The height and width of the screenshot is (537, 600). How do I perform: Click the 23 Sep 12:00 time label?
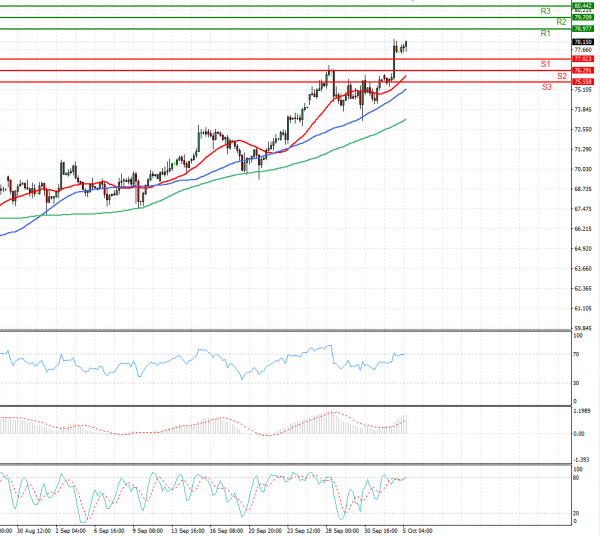click(x=304, y=531)
